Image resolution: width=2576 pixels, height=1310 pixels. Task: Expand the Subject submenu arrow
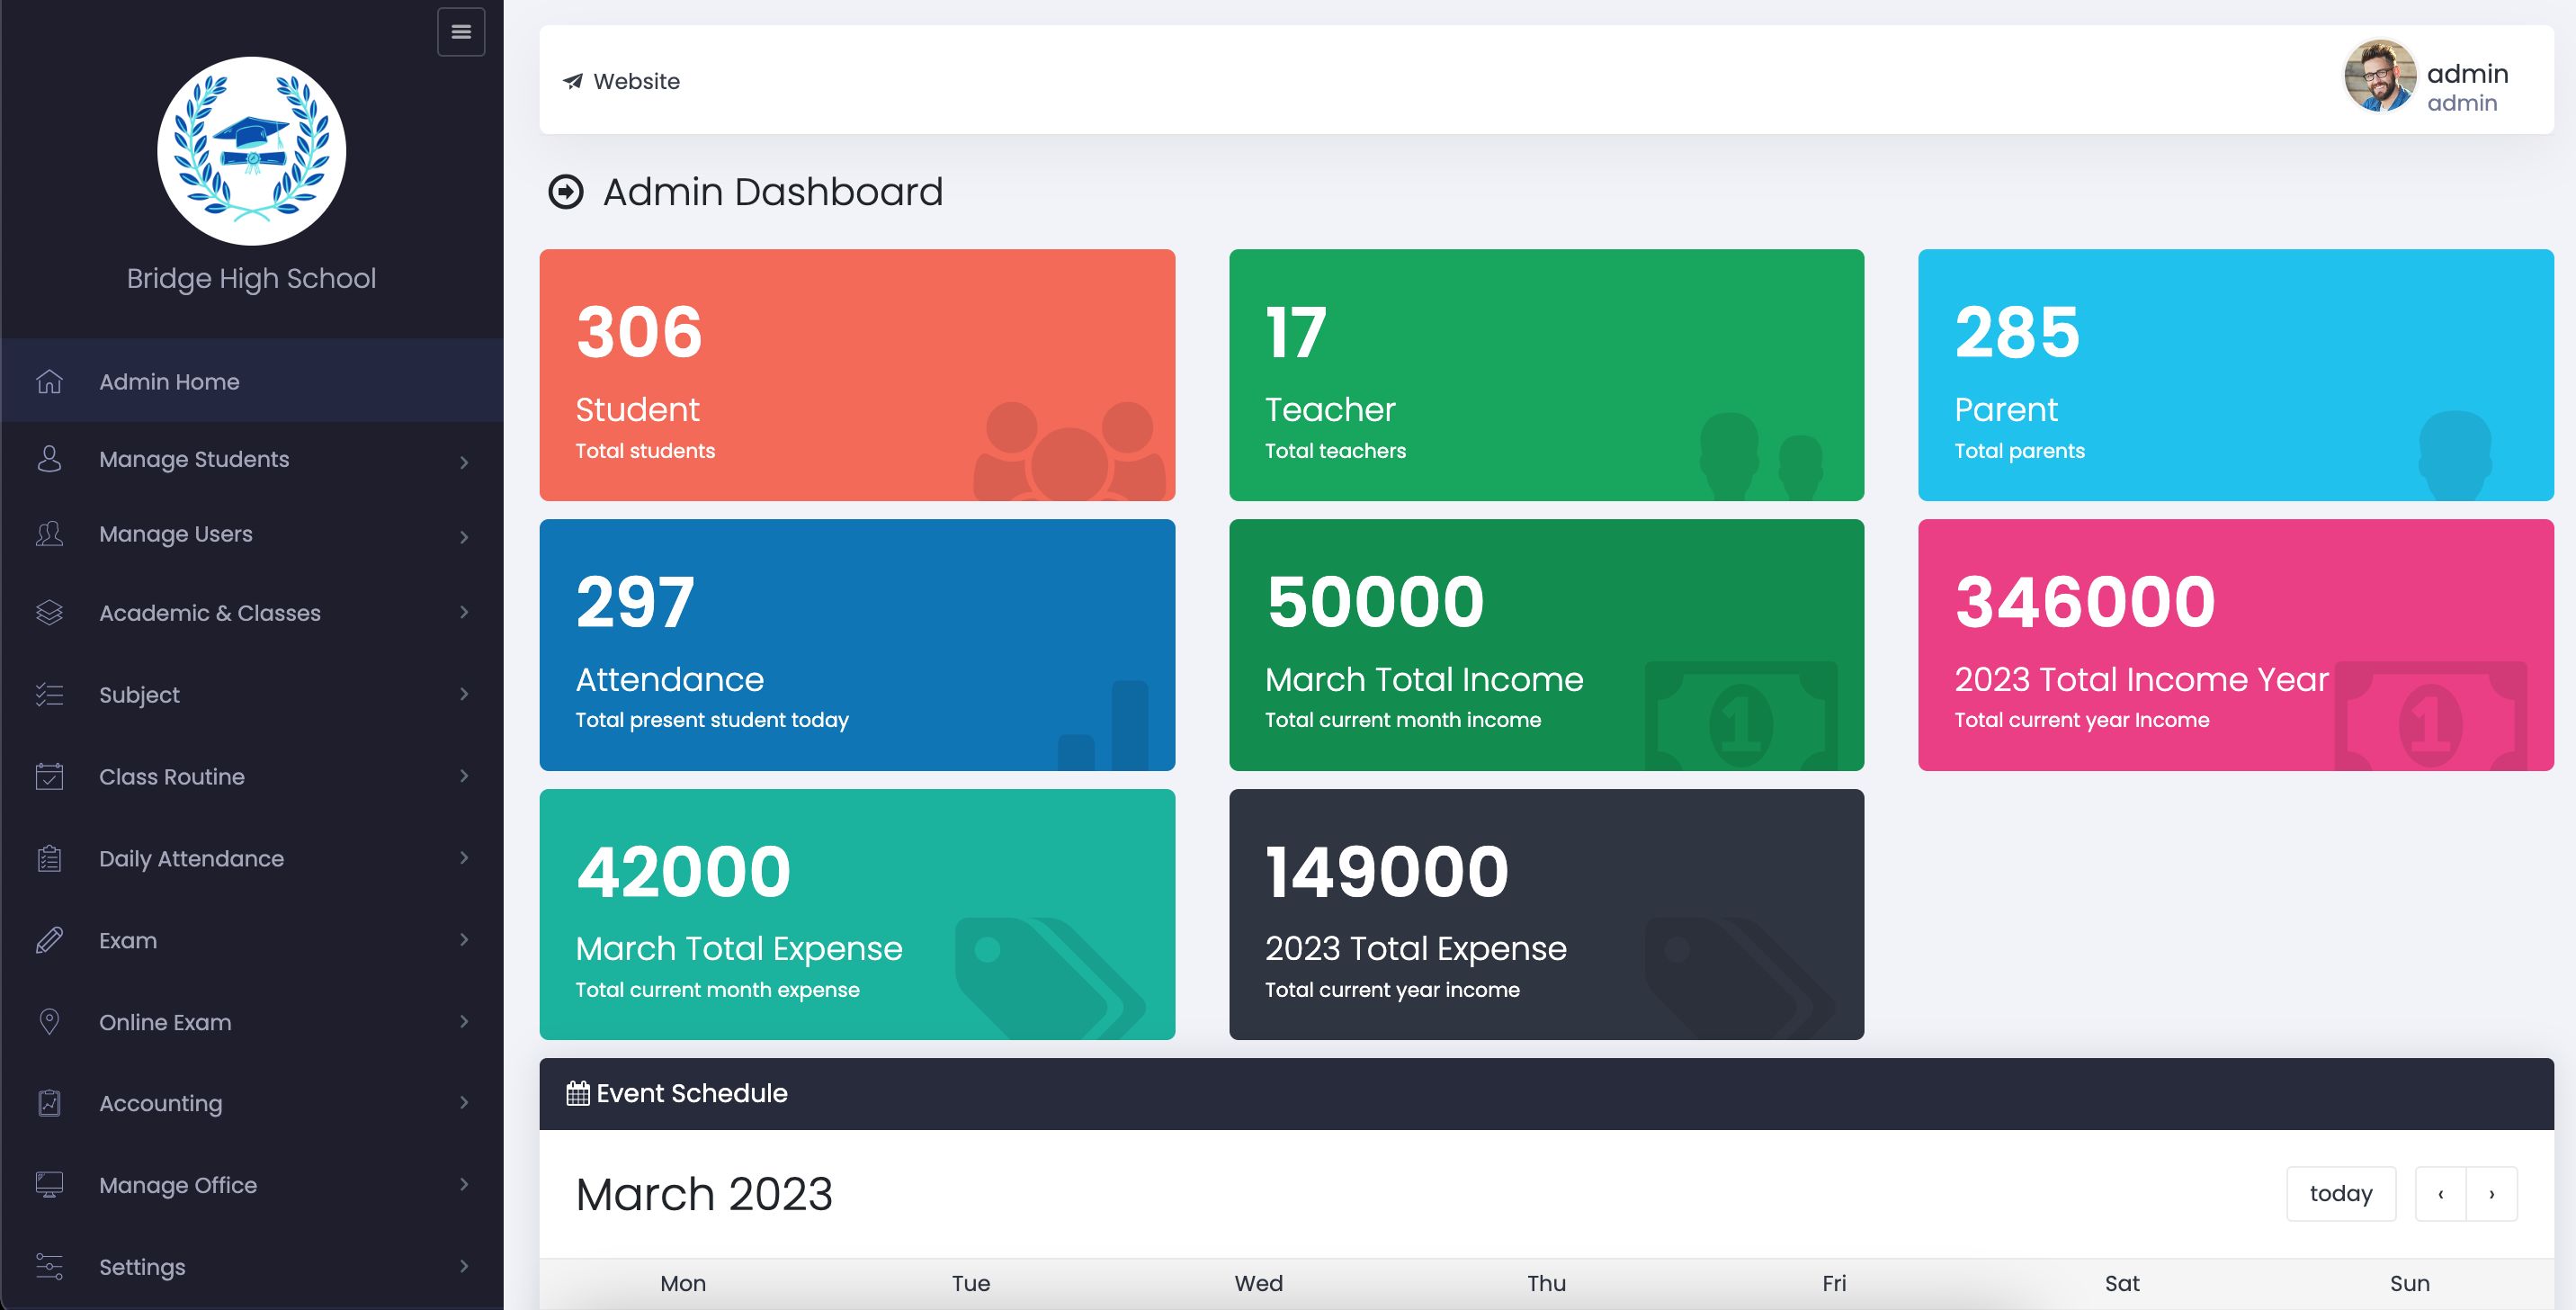pyautogui.click(x=464, y=694)
